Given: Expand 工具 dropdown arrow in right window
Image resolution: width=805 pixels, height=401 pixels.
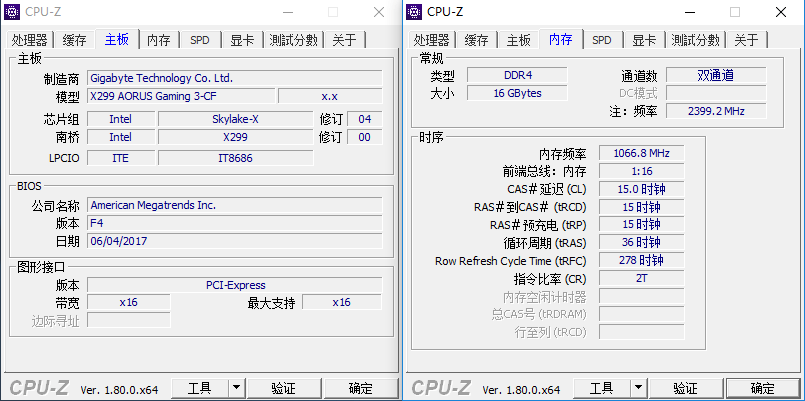Looking at the screenshot, I should [638, 388].
